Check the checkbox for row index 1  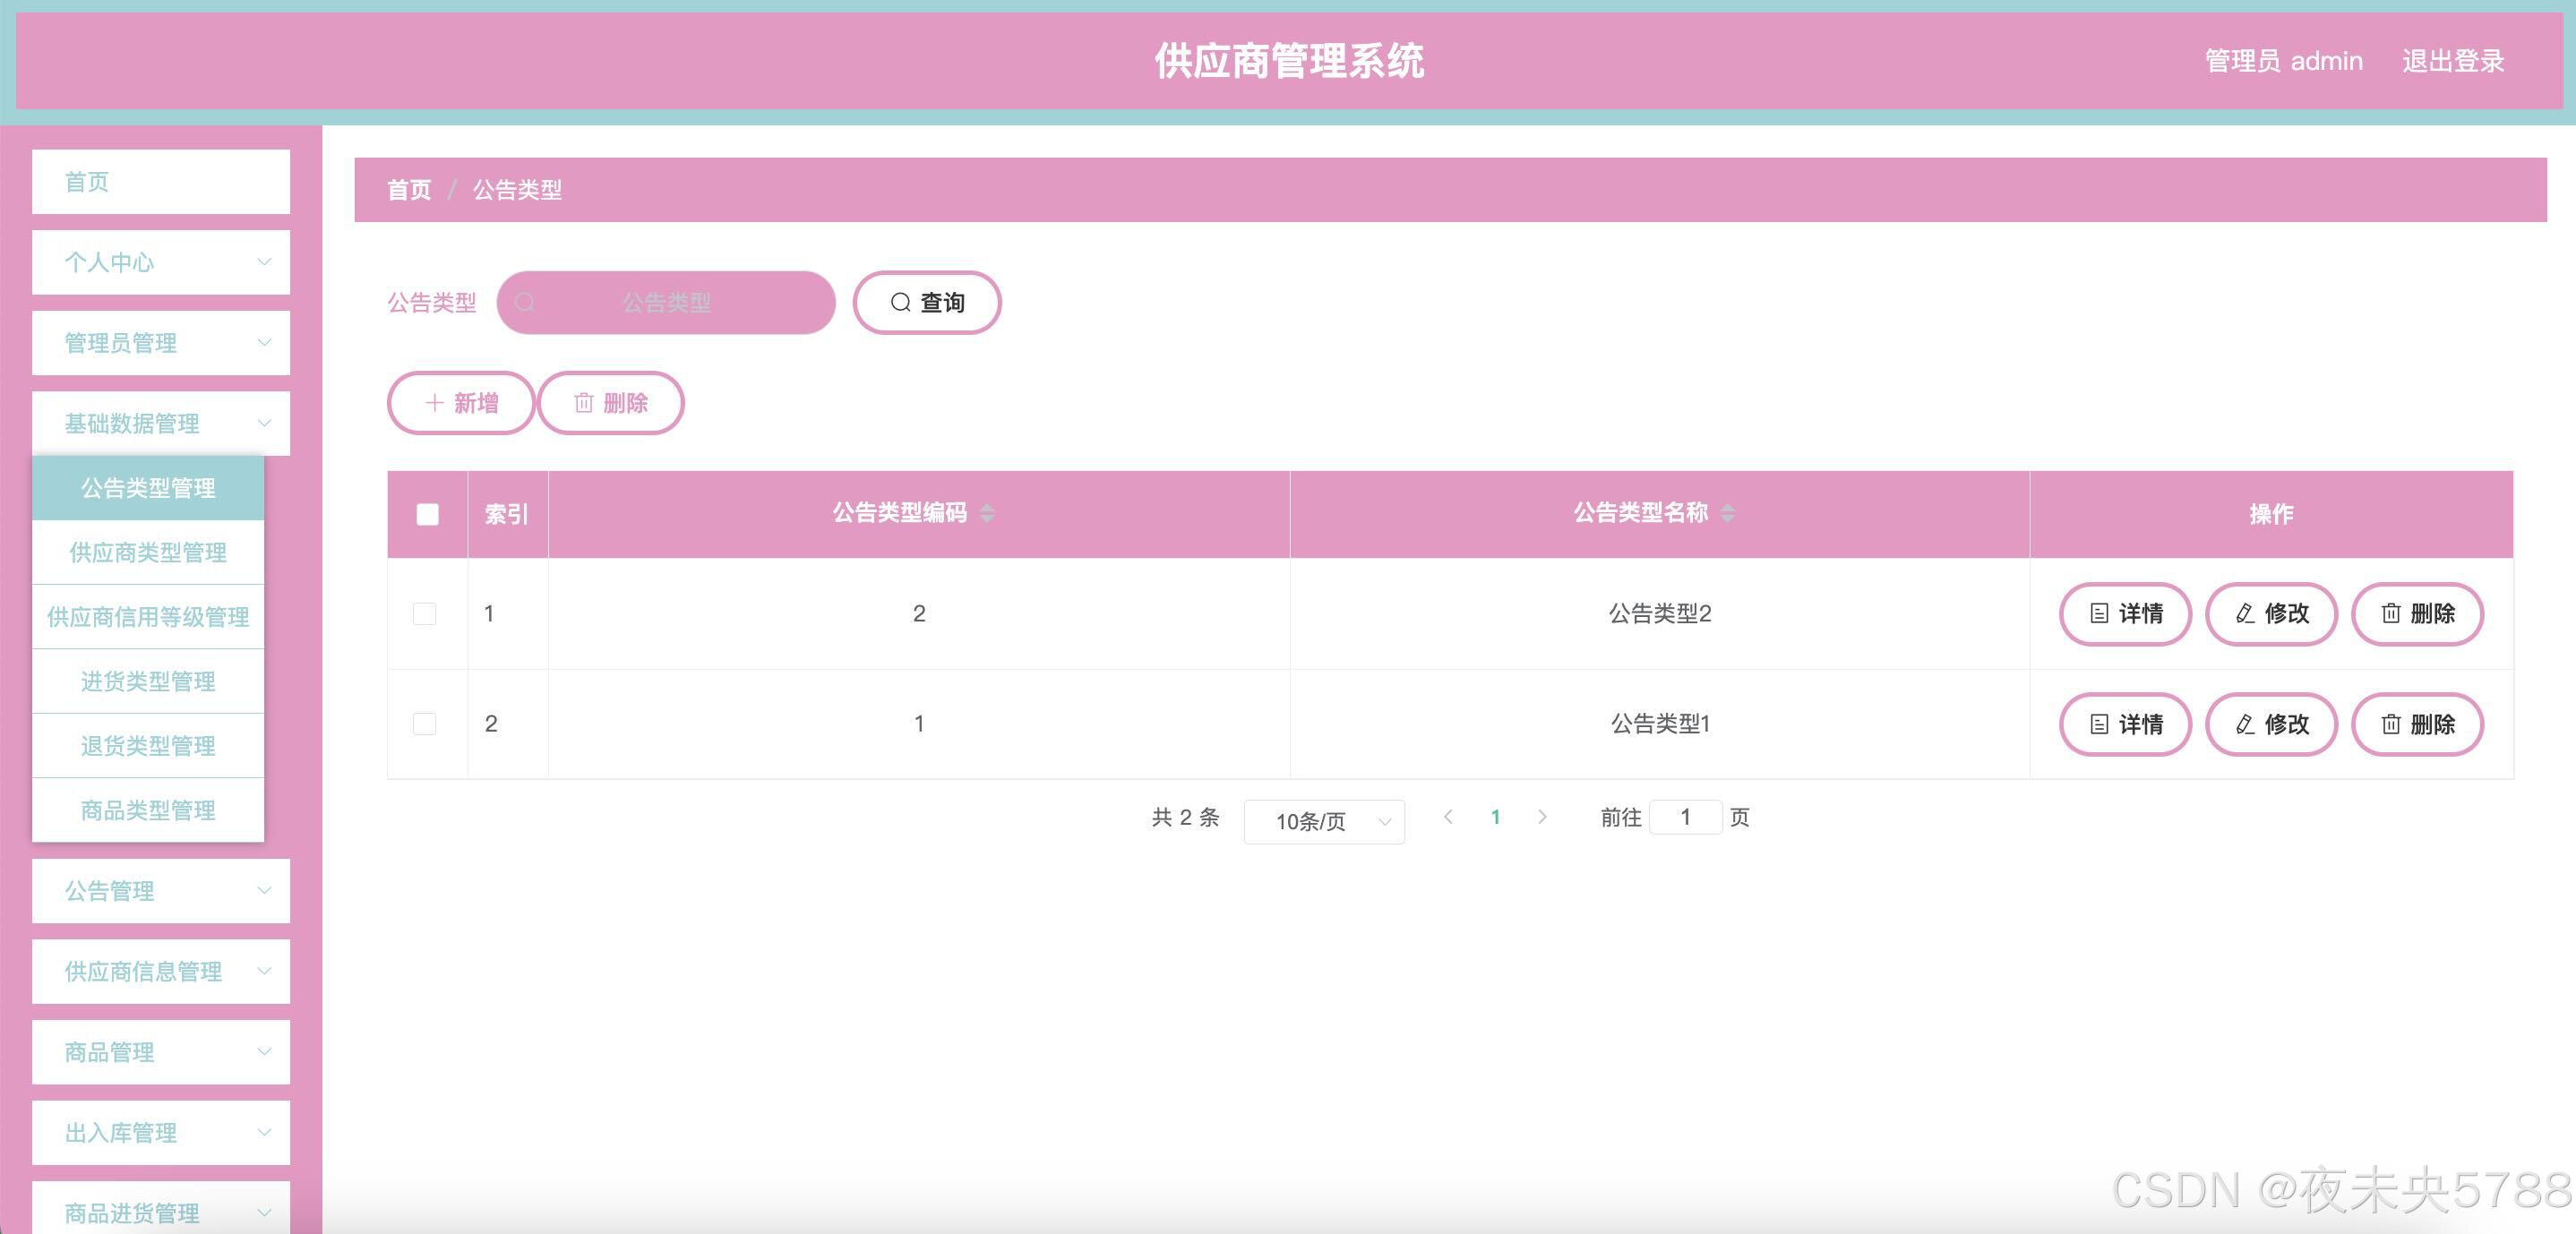[x=425, y=614]
